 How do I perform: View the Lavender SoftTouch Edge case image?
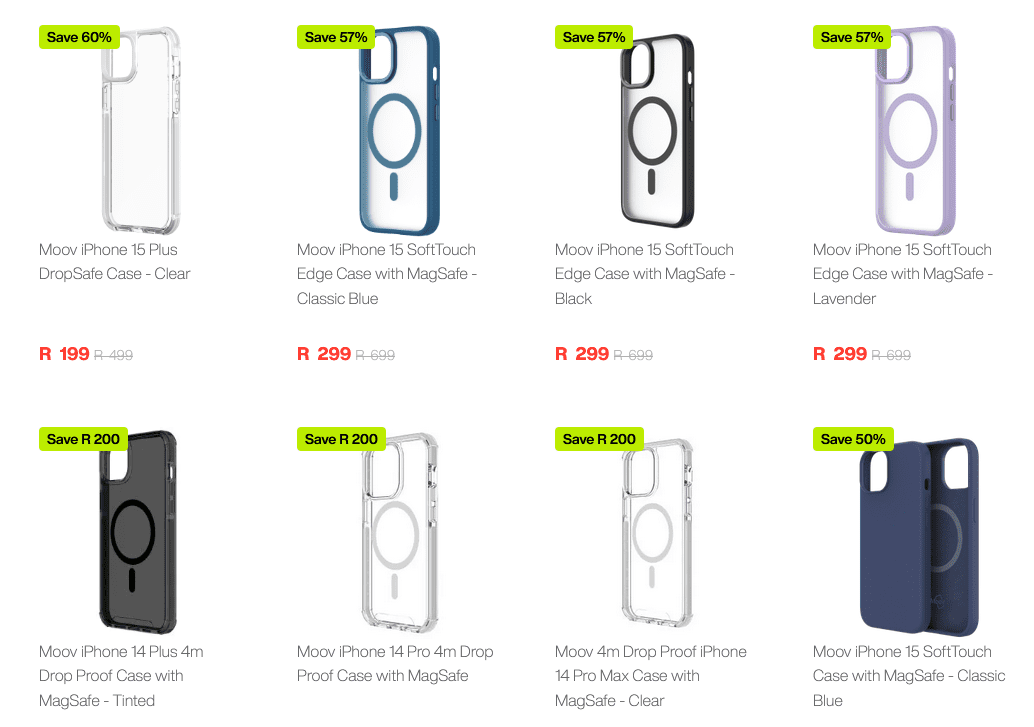[x=915, y=130]
